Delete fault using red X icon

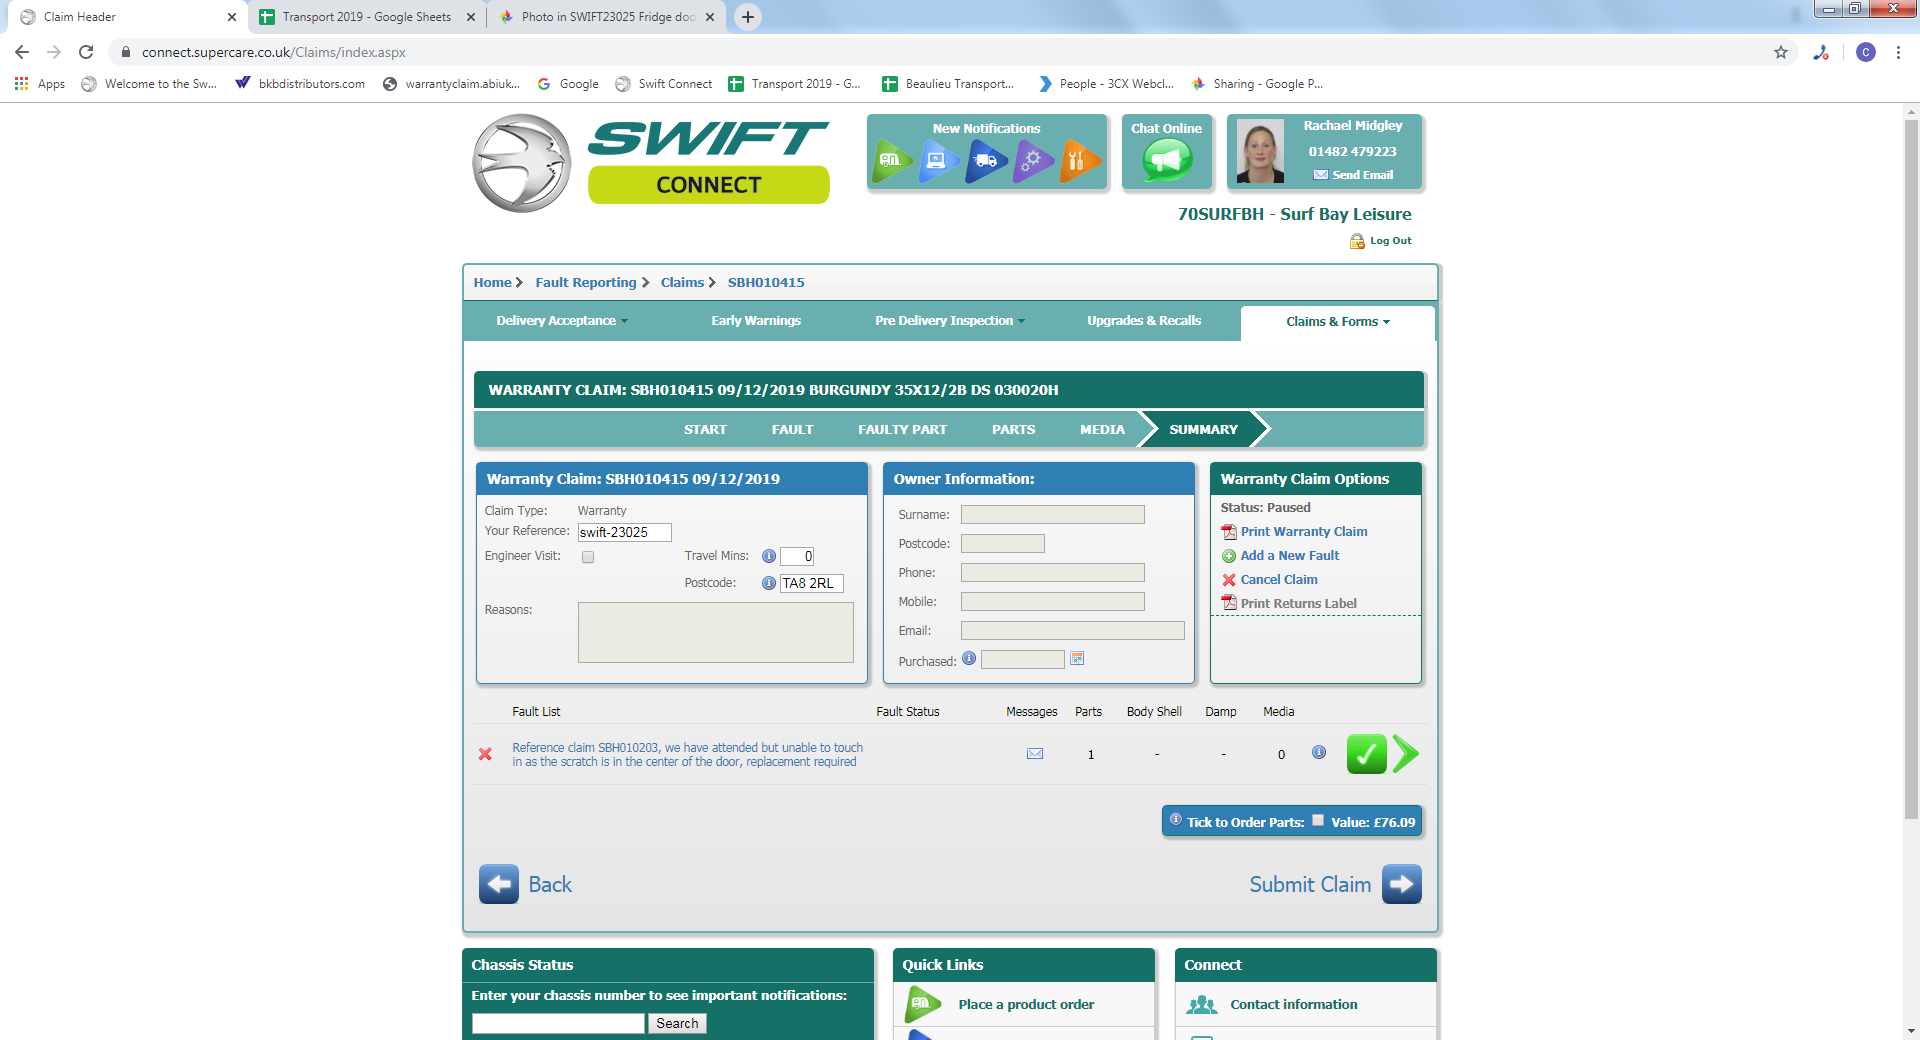point(485,754)
